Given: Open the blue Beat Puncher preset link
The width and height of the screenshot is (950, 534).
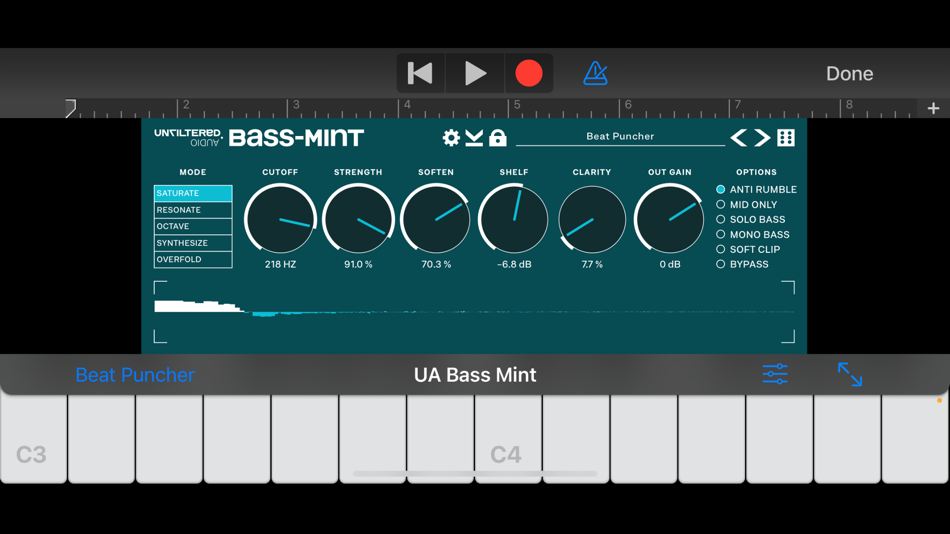Looking at the screenshot, I should [135, 375].
